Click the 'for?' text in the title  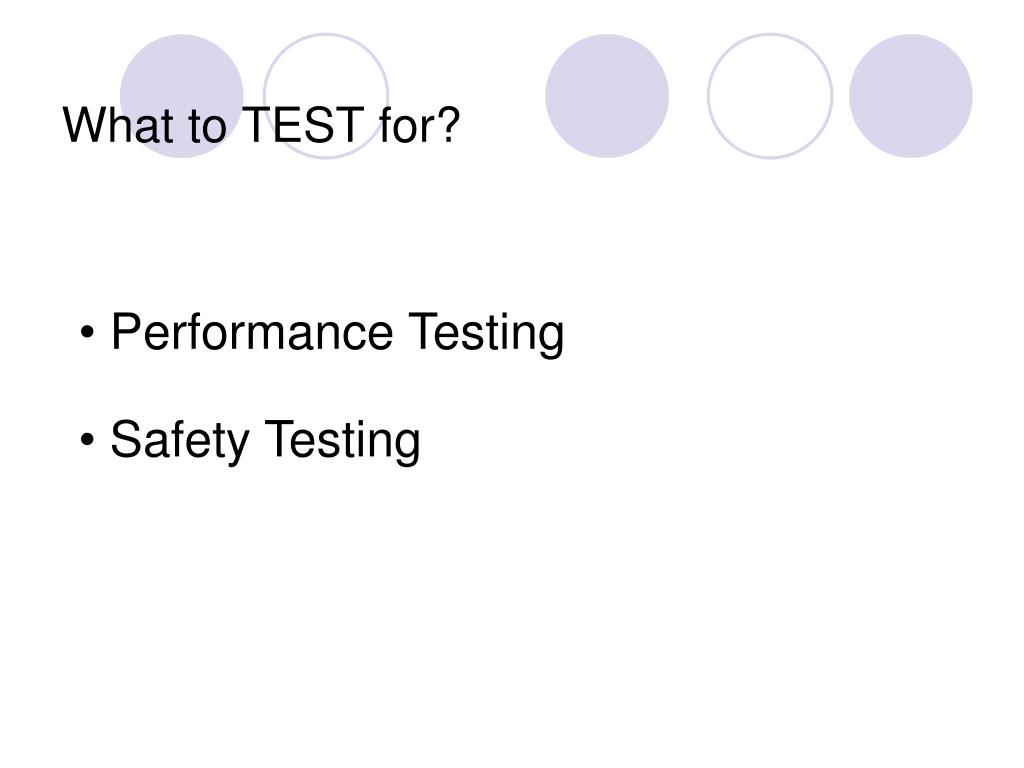click(419, 125)
